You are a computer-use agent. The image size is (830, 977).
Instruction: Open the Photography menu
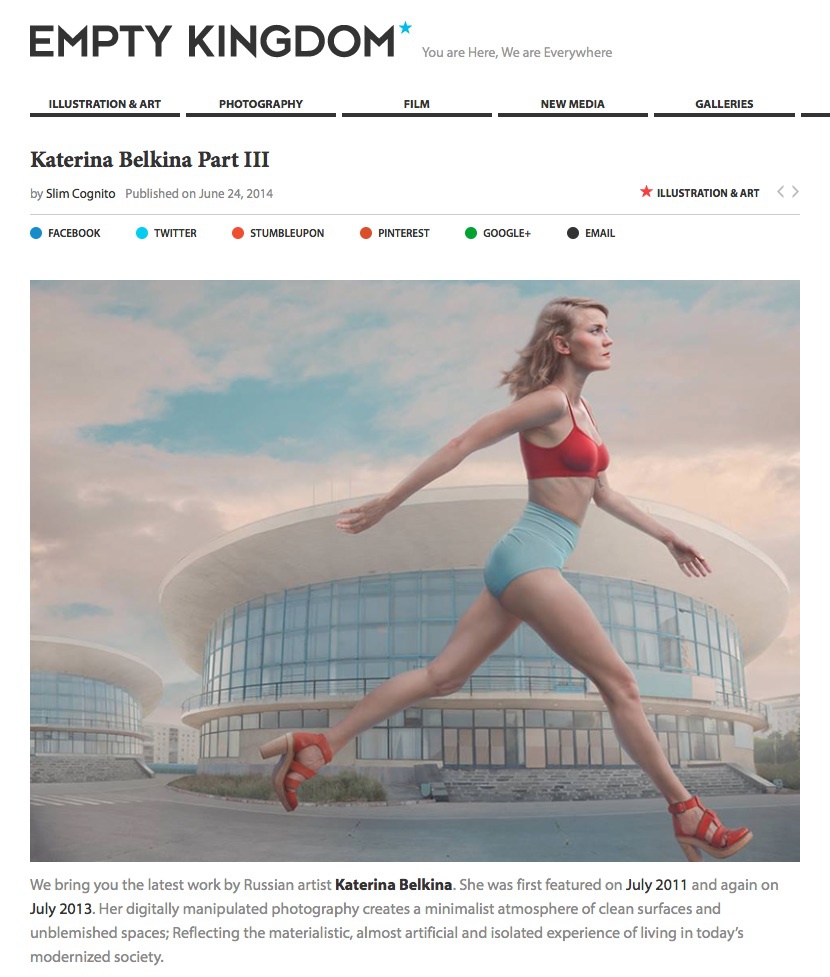point(260,104)
